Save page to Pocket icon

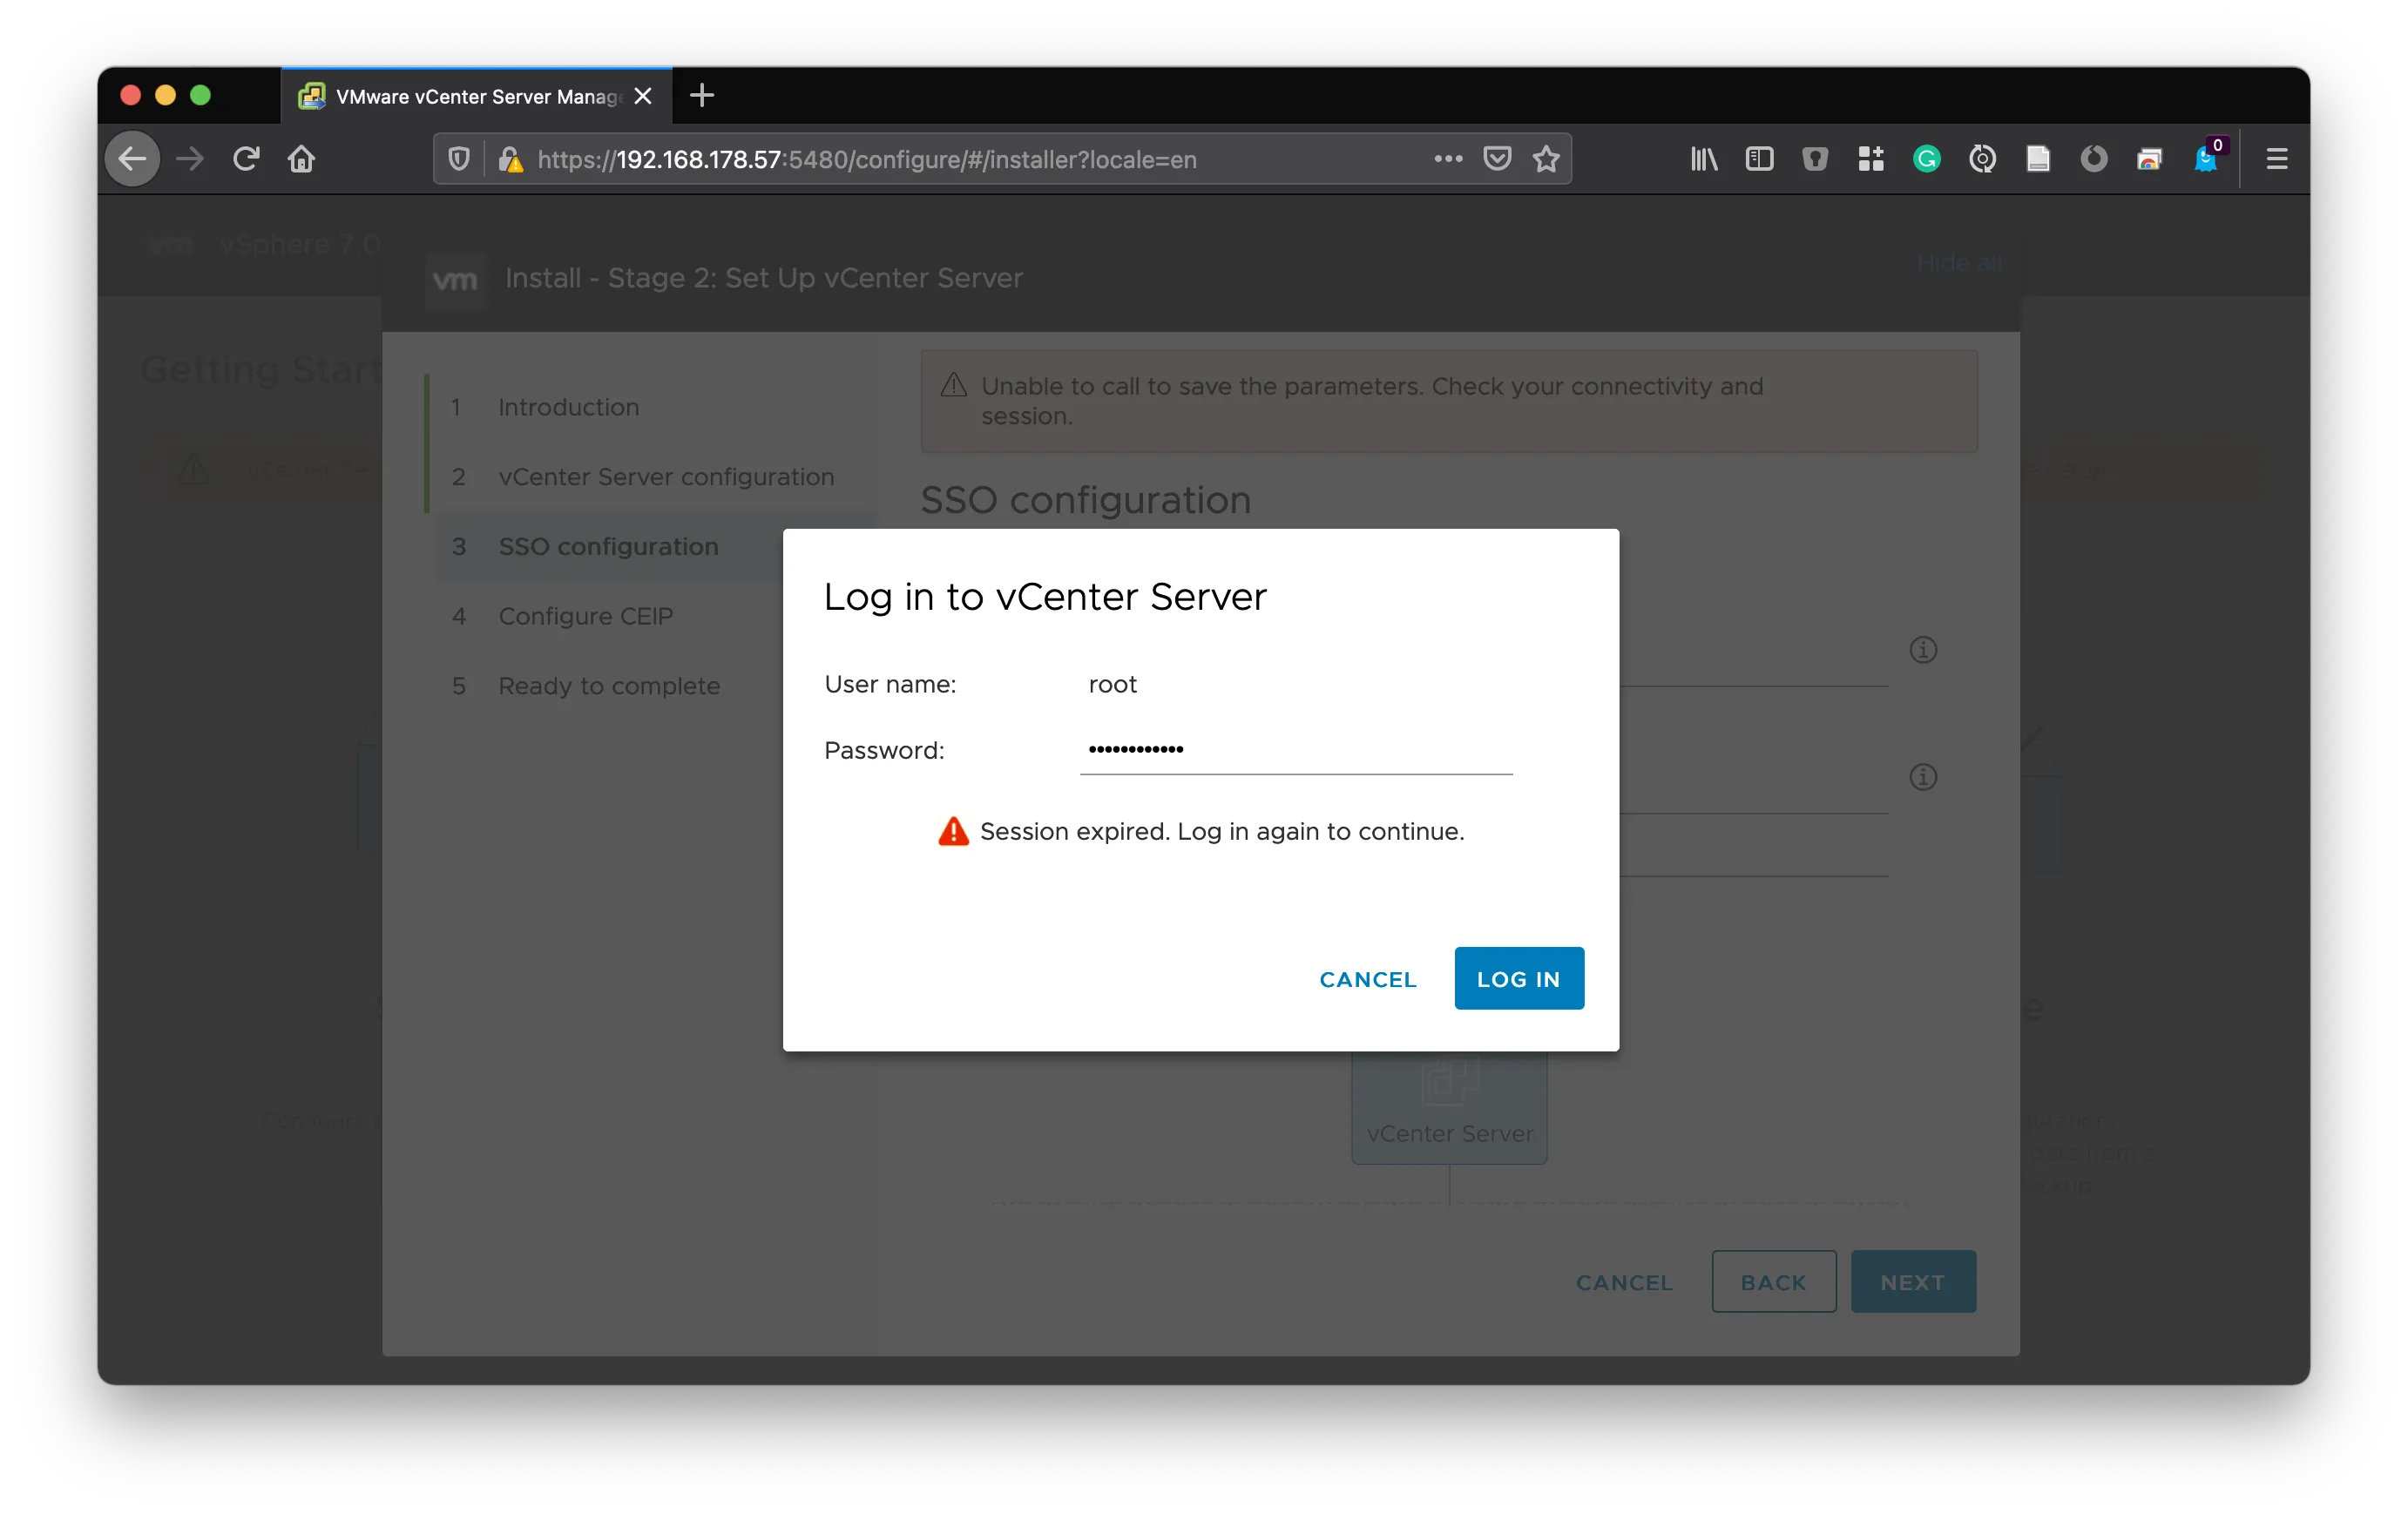pos(1496,159)
